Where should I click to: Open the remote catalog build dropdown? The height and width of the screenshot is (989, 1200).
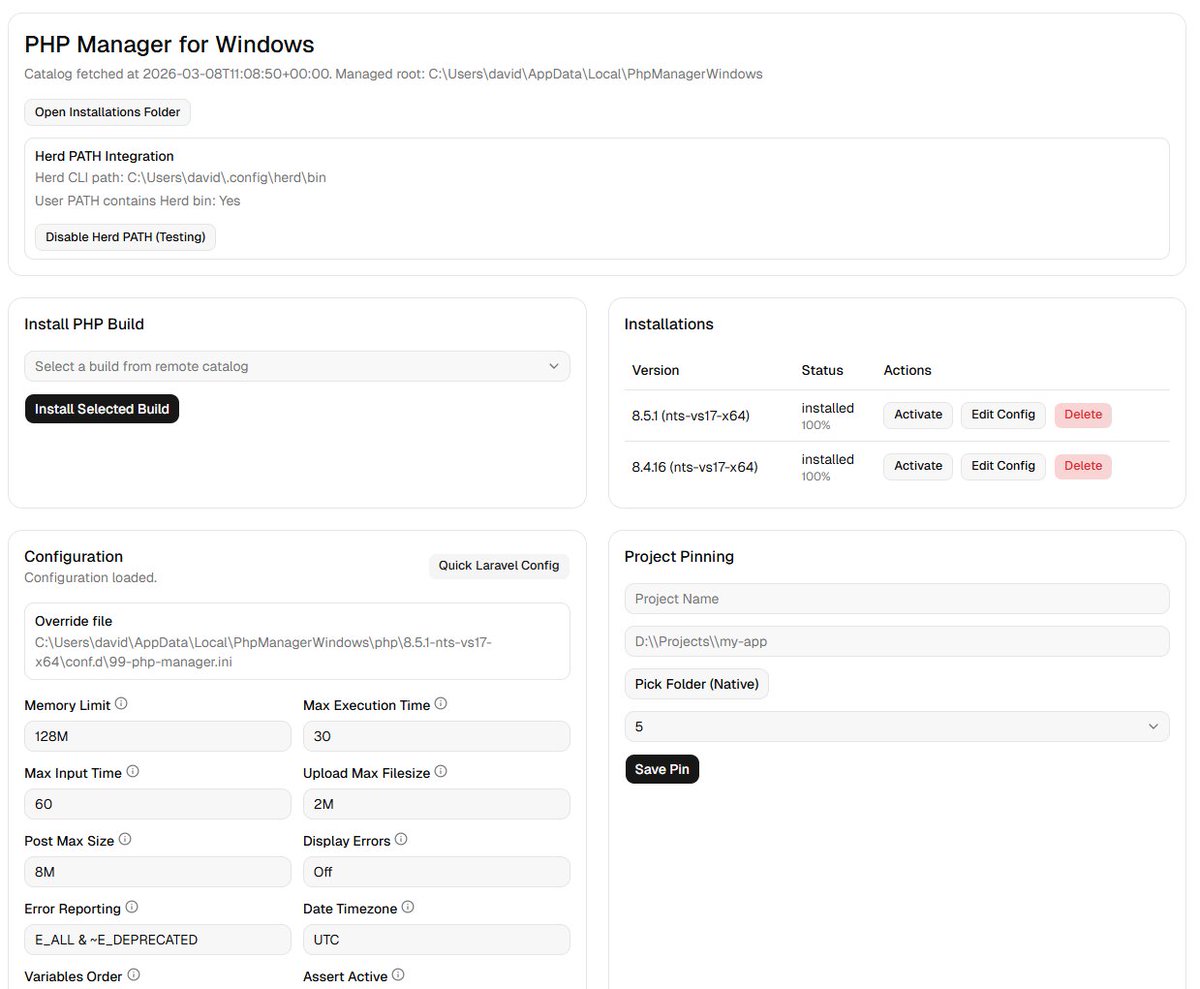point(297,366)
